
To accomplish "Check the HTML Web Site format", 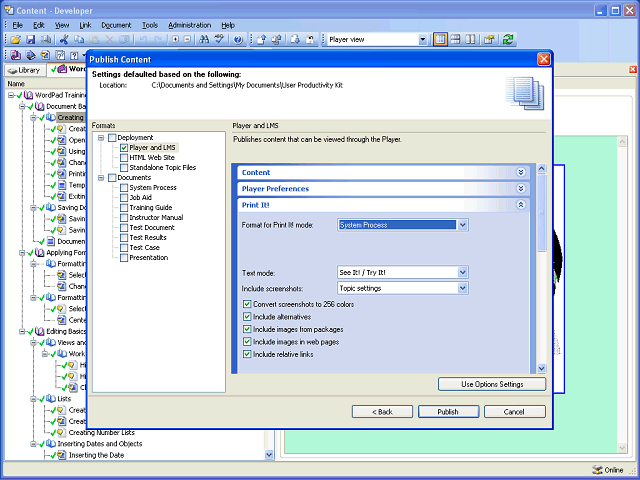I will point(124,158).
